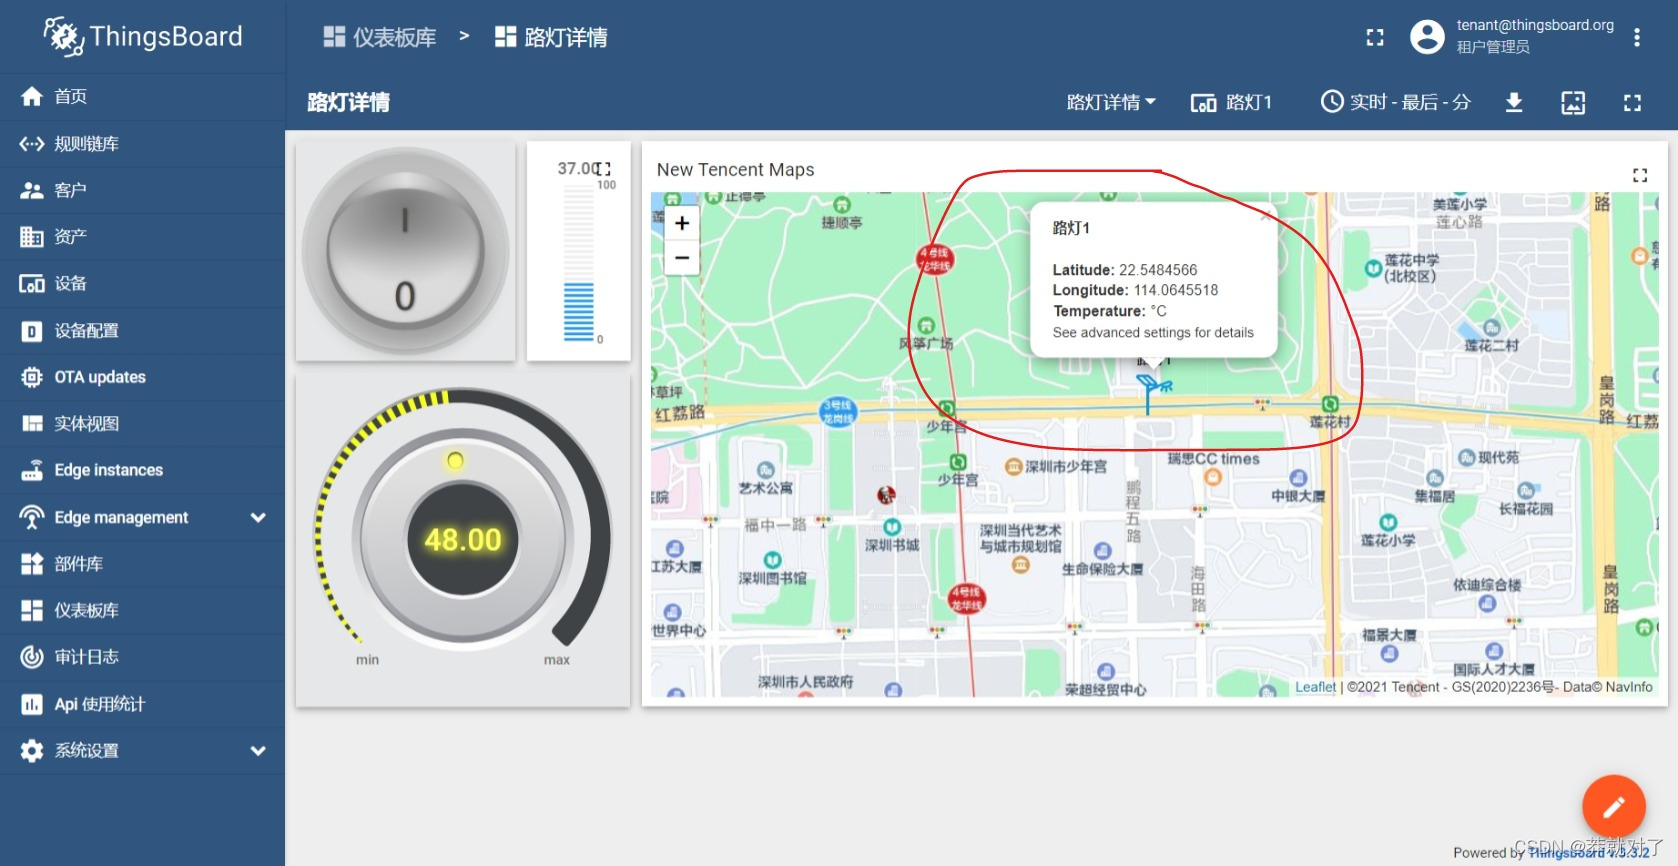Click the ThingsBoard logo
This screenshot has height=866, width=1678.
[x=142, y=37]
